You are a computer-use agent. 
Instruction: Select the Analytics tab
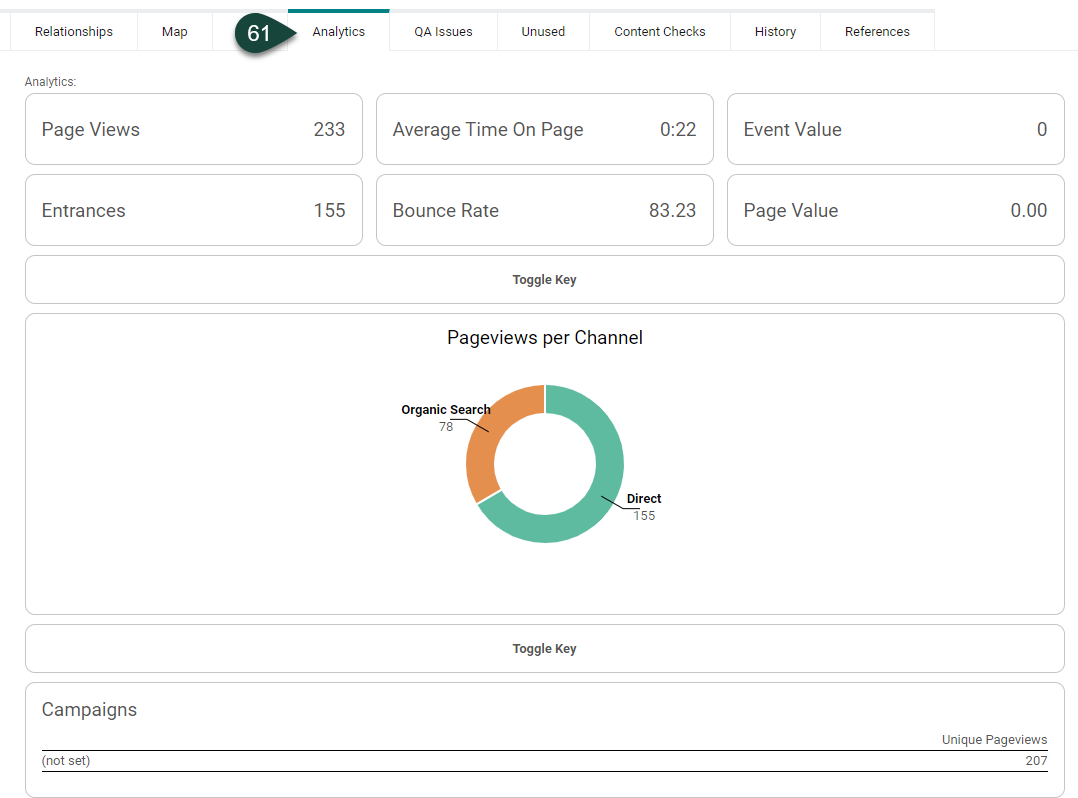tap(338, 31)
